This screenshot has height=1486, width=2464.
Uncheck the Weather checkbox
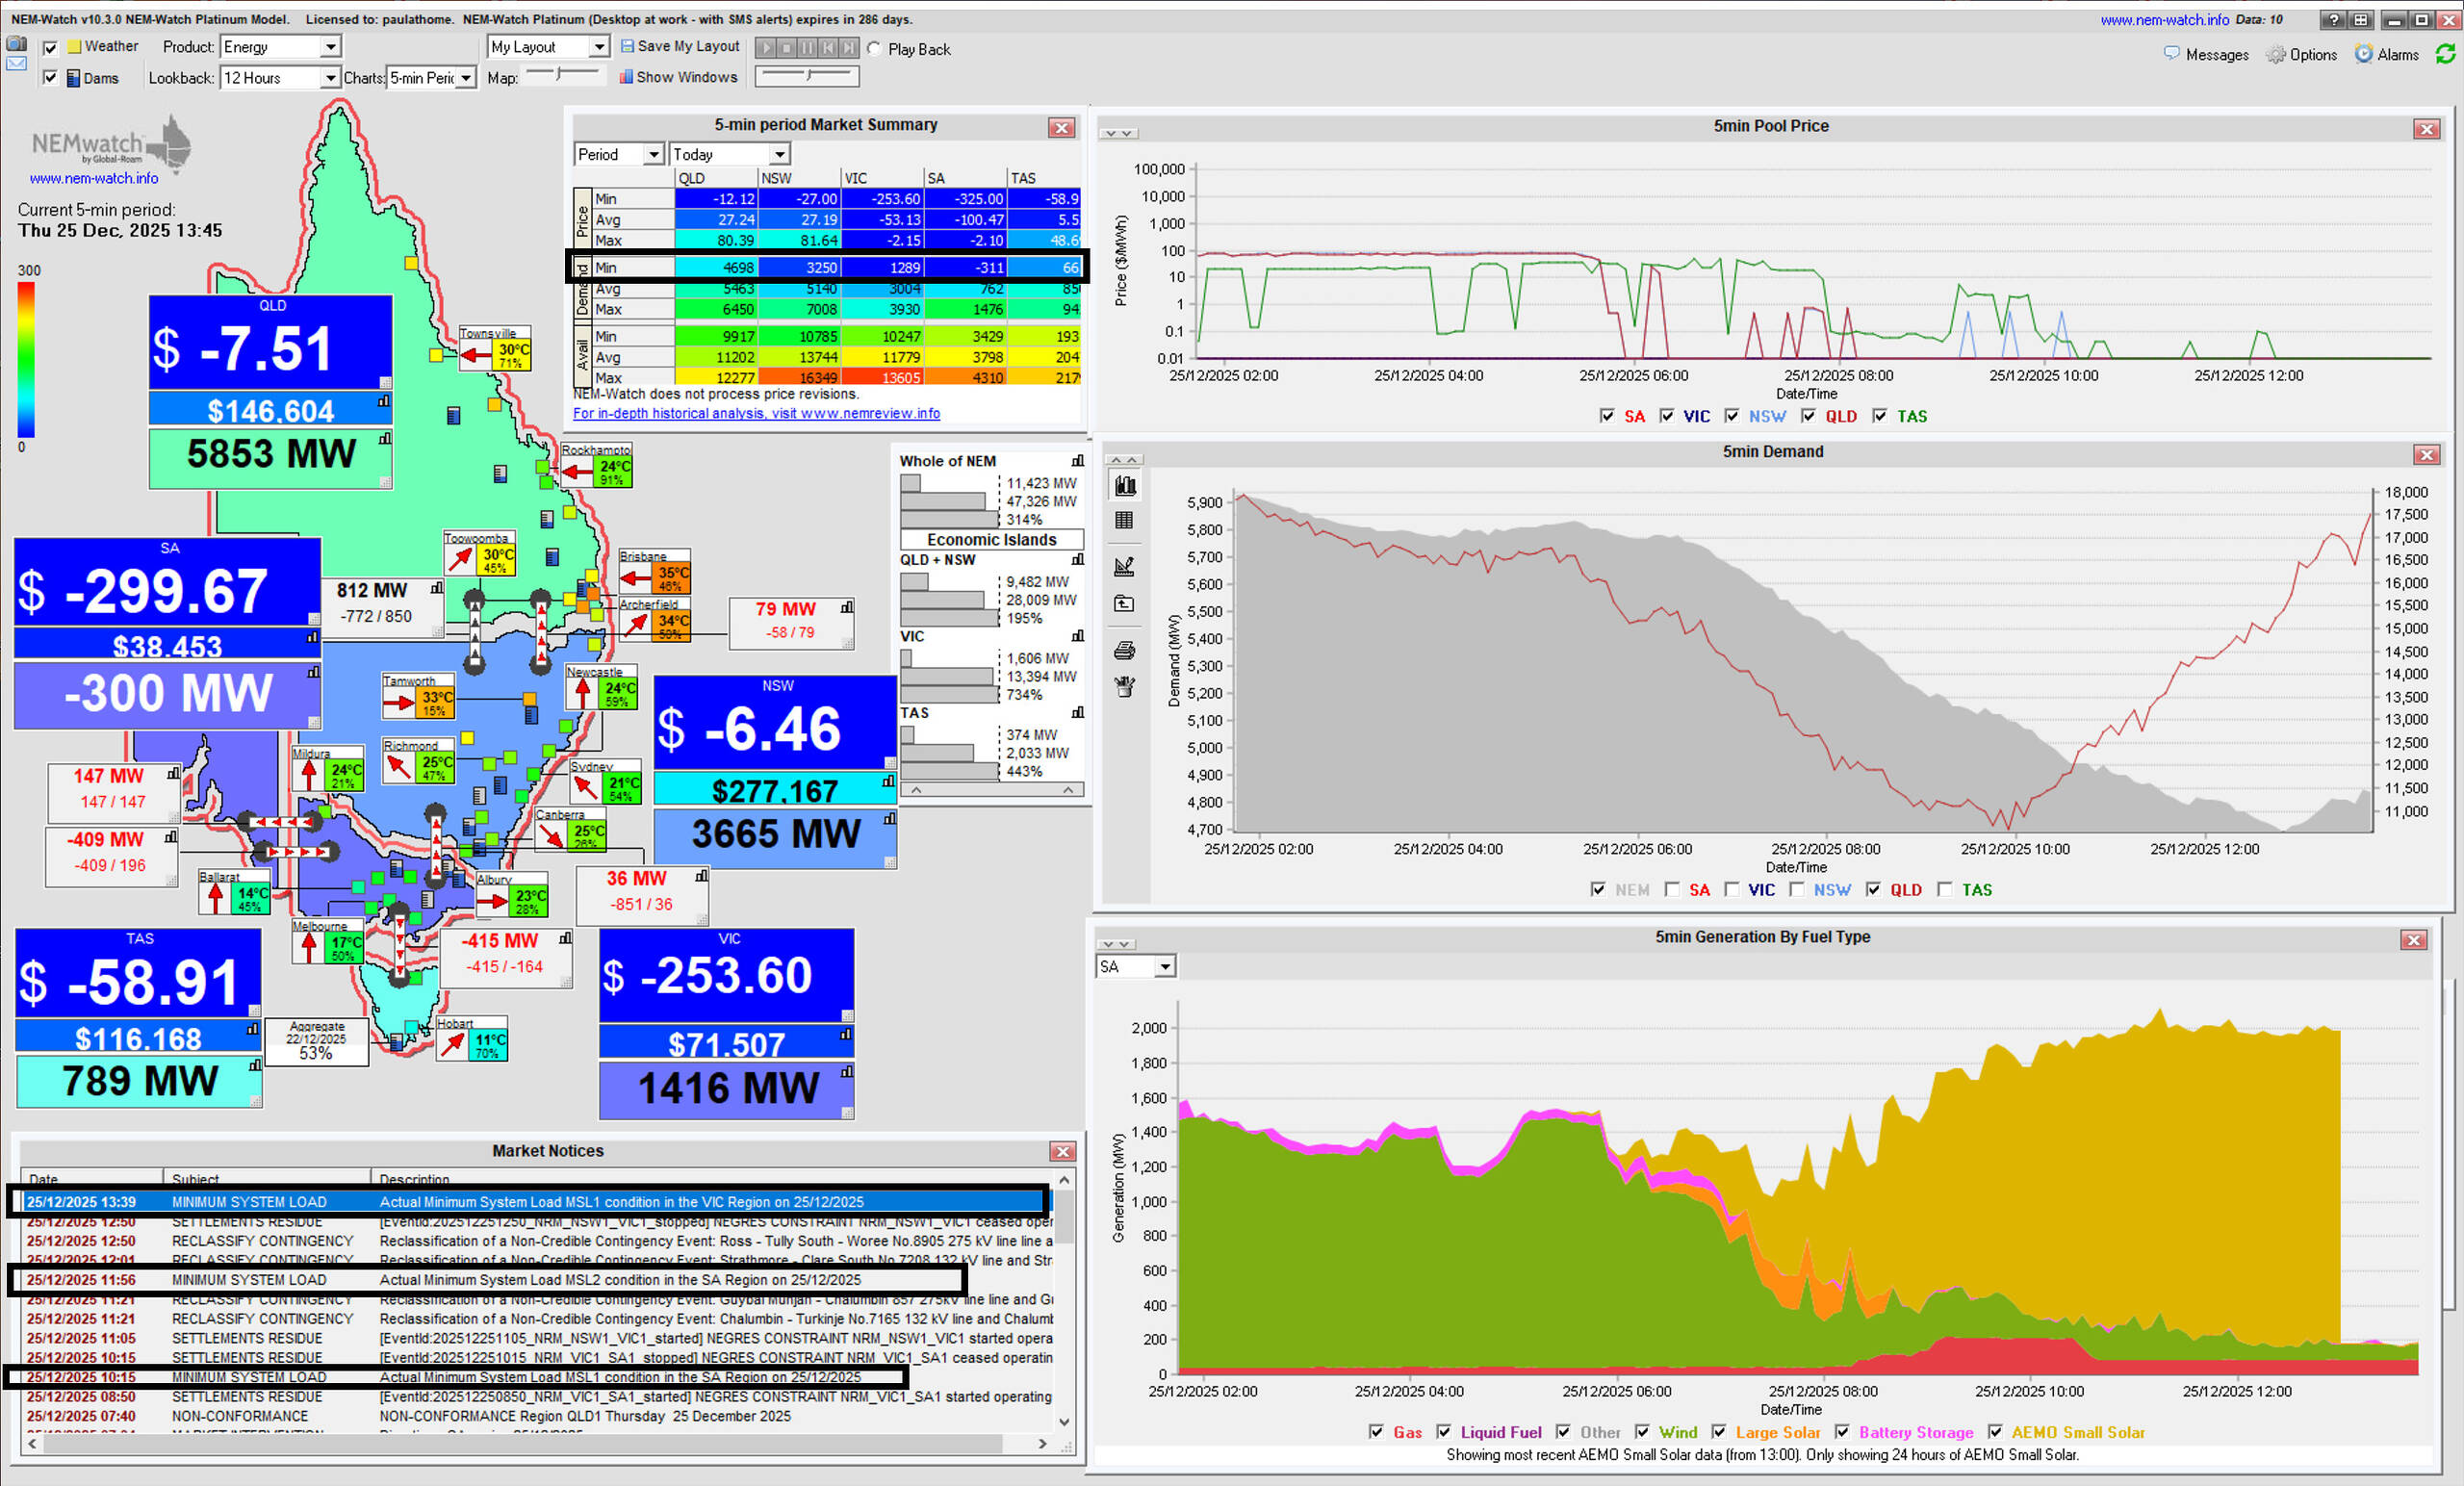pos(50,47)
